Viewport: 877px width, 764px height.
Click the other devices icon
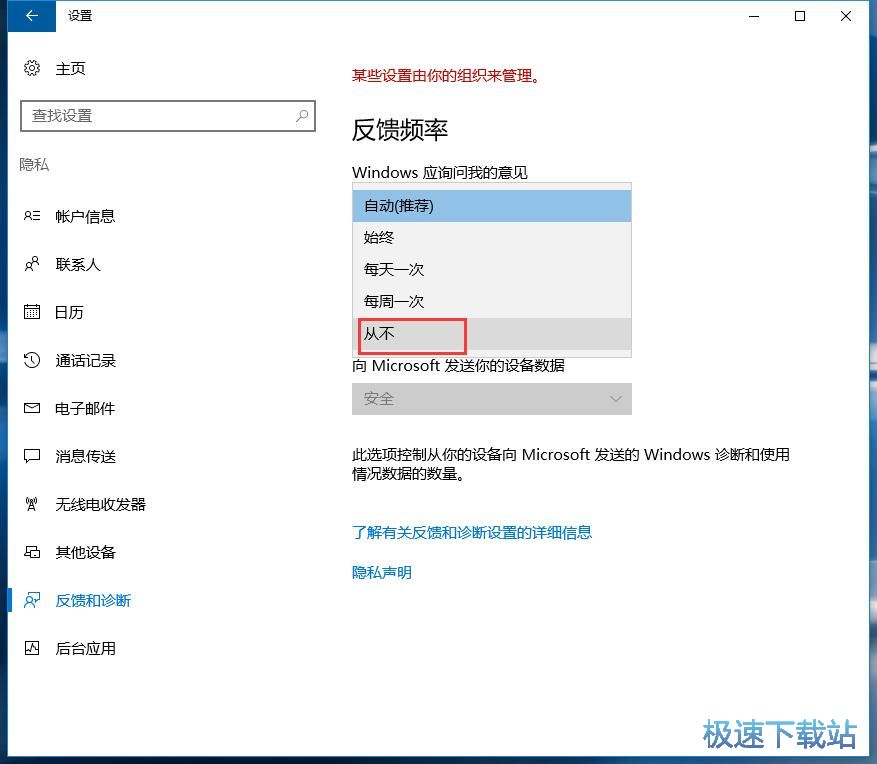click(32, 552)
